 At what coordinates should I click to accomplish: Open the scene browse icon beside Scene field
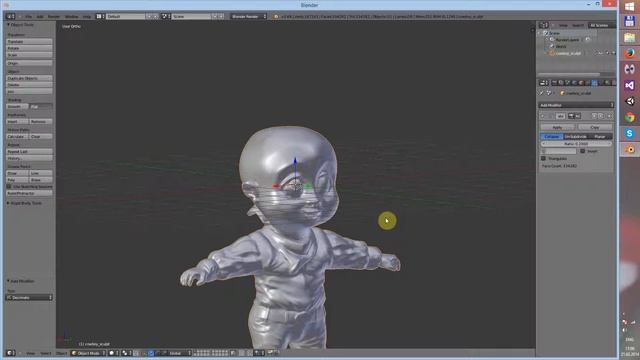click(165, 16)
